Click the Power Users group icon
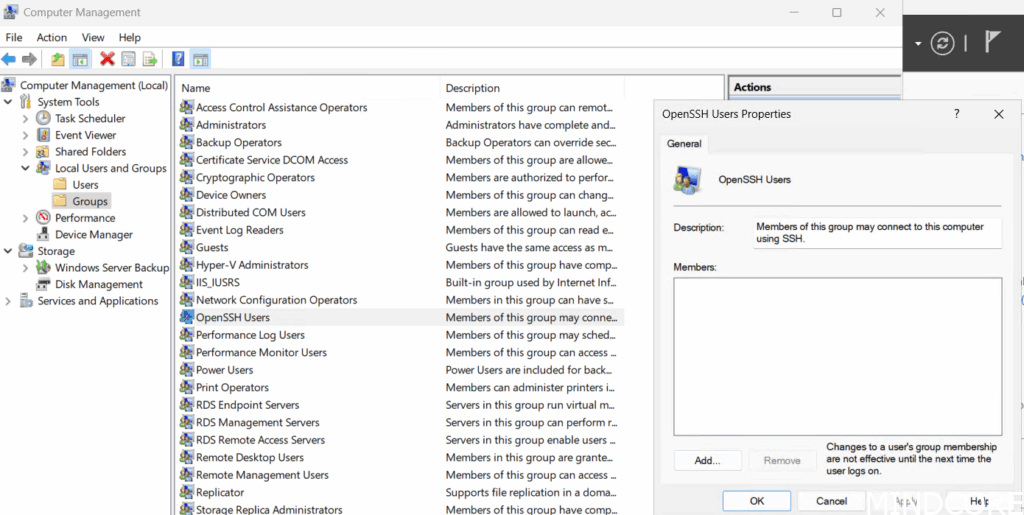Image resolution: width=1024 pixels, height=515 pixels. click(186, 370)
